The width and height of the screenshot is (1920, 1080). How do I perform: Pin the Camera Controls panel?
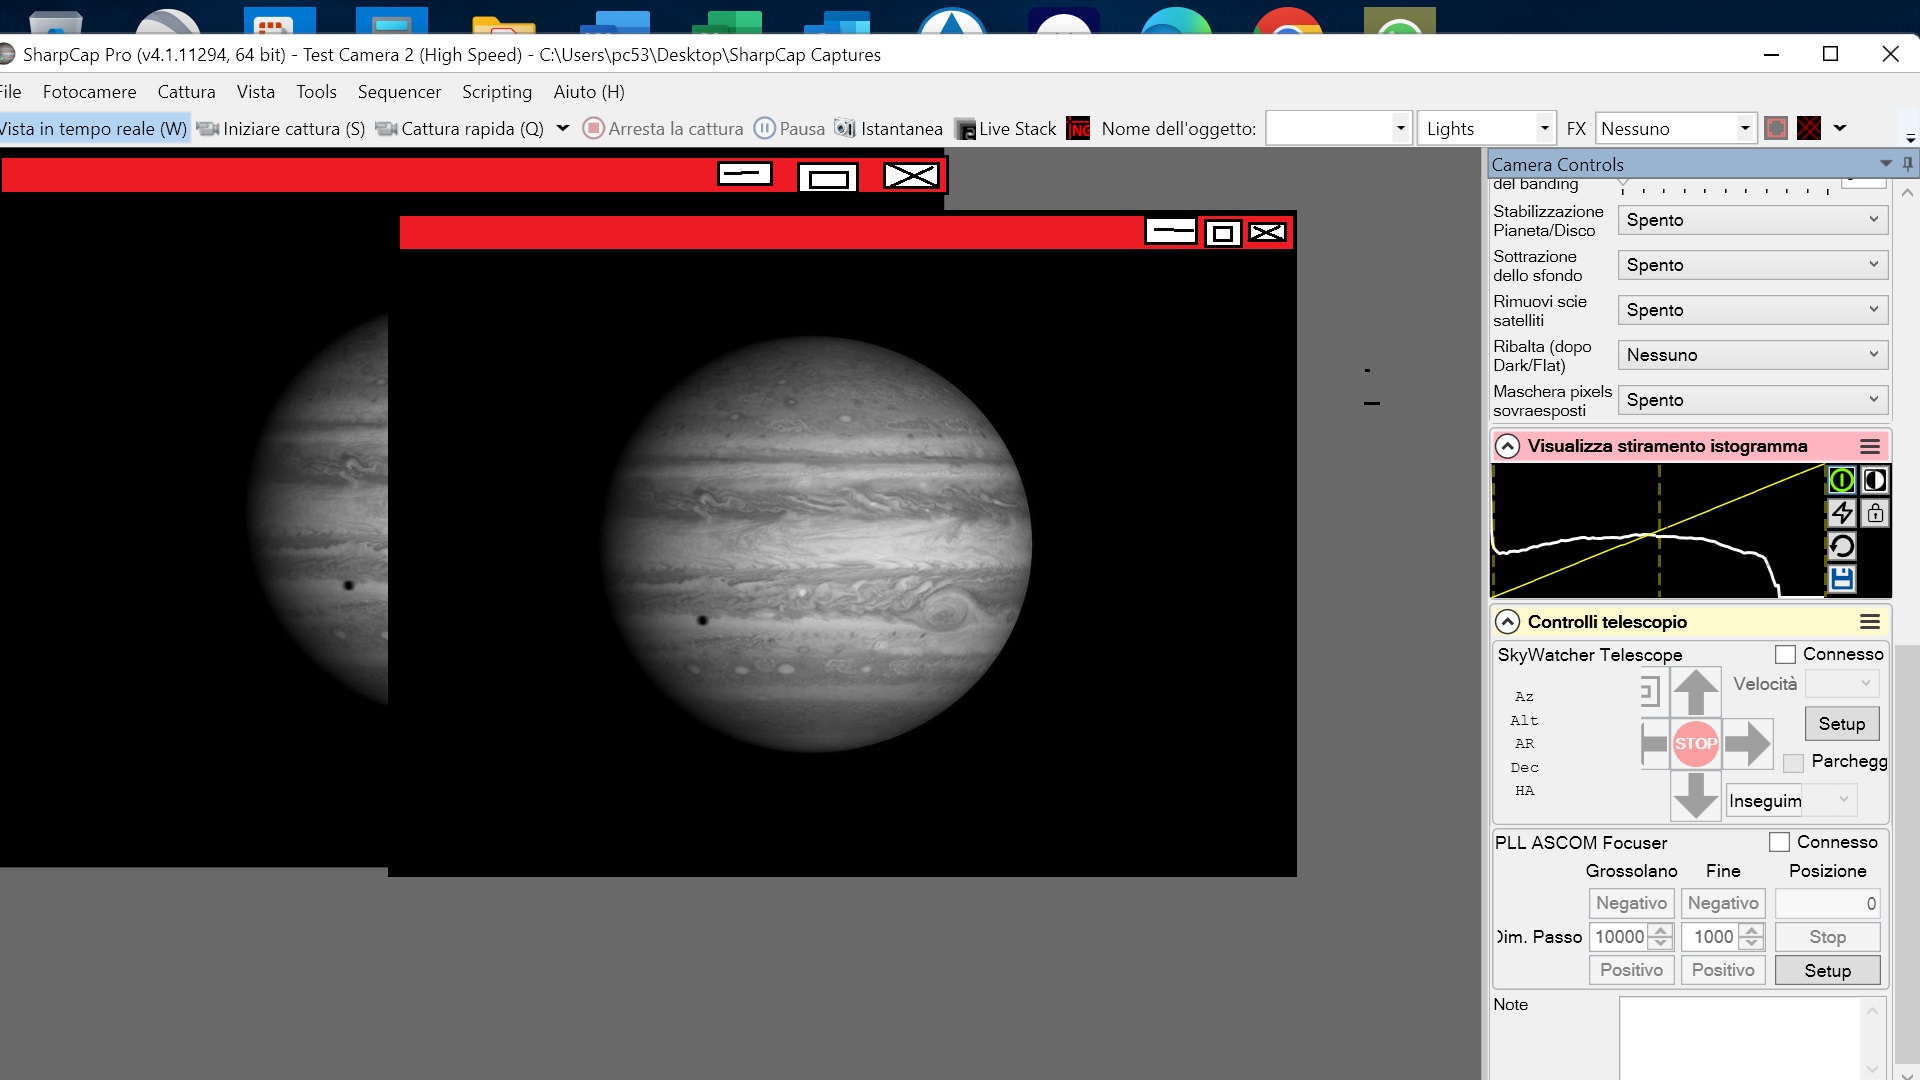1908,164
